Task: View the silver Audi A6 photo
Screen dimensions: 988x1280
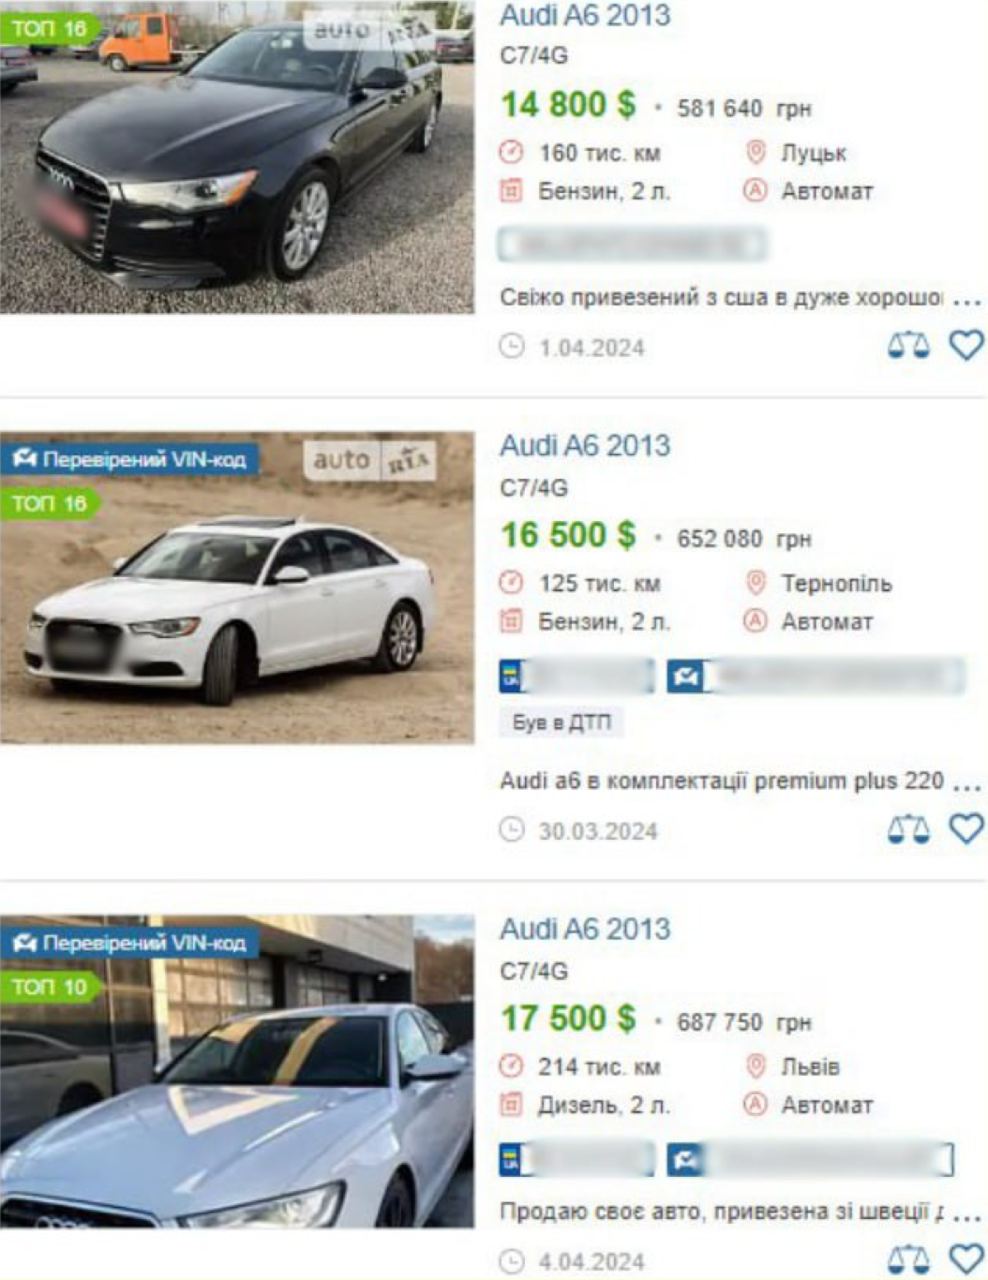Action: coord(237,1071)
